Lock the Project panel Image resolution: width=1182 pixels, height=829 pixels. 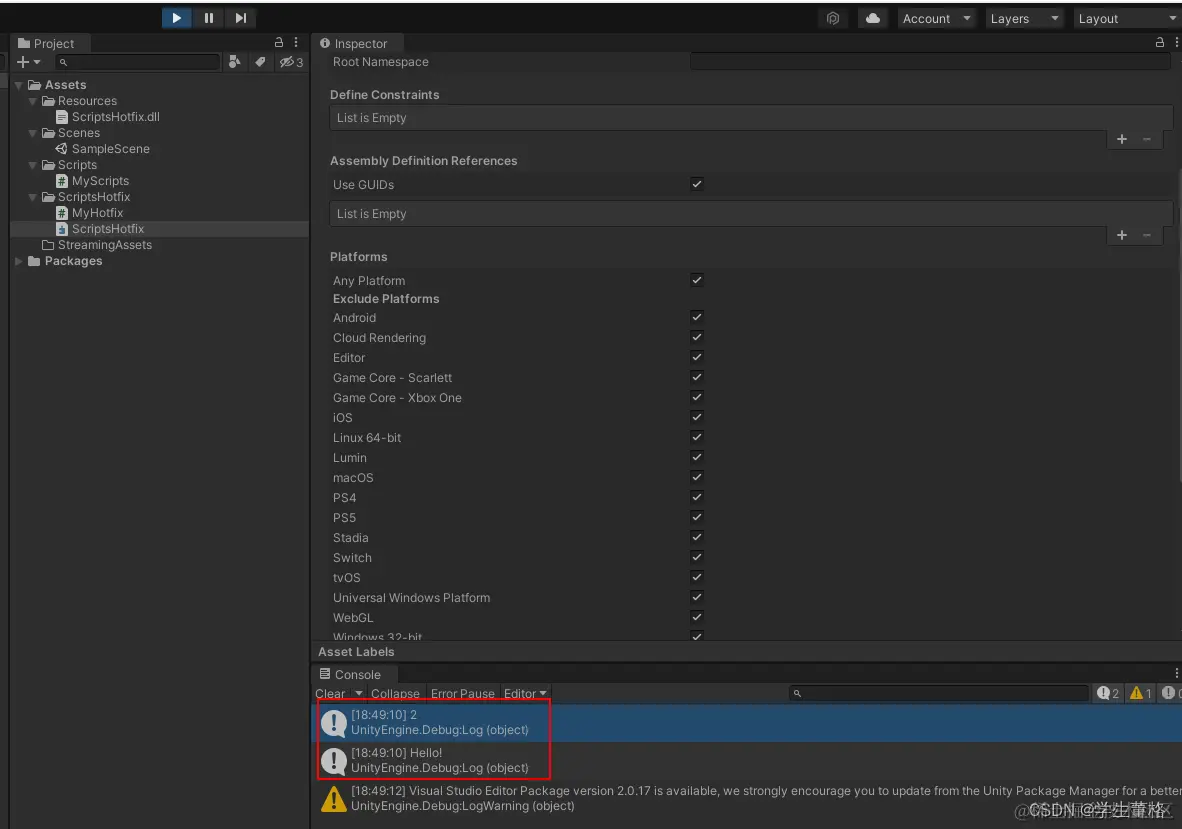coord(279,43)
